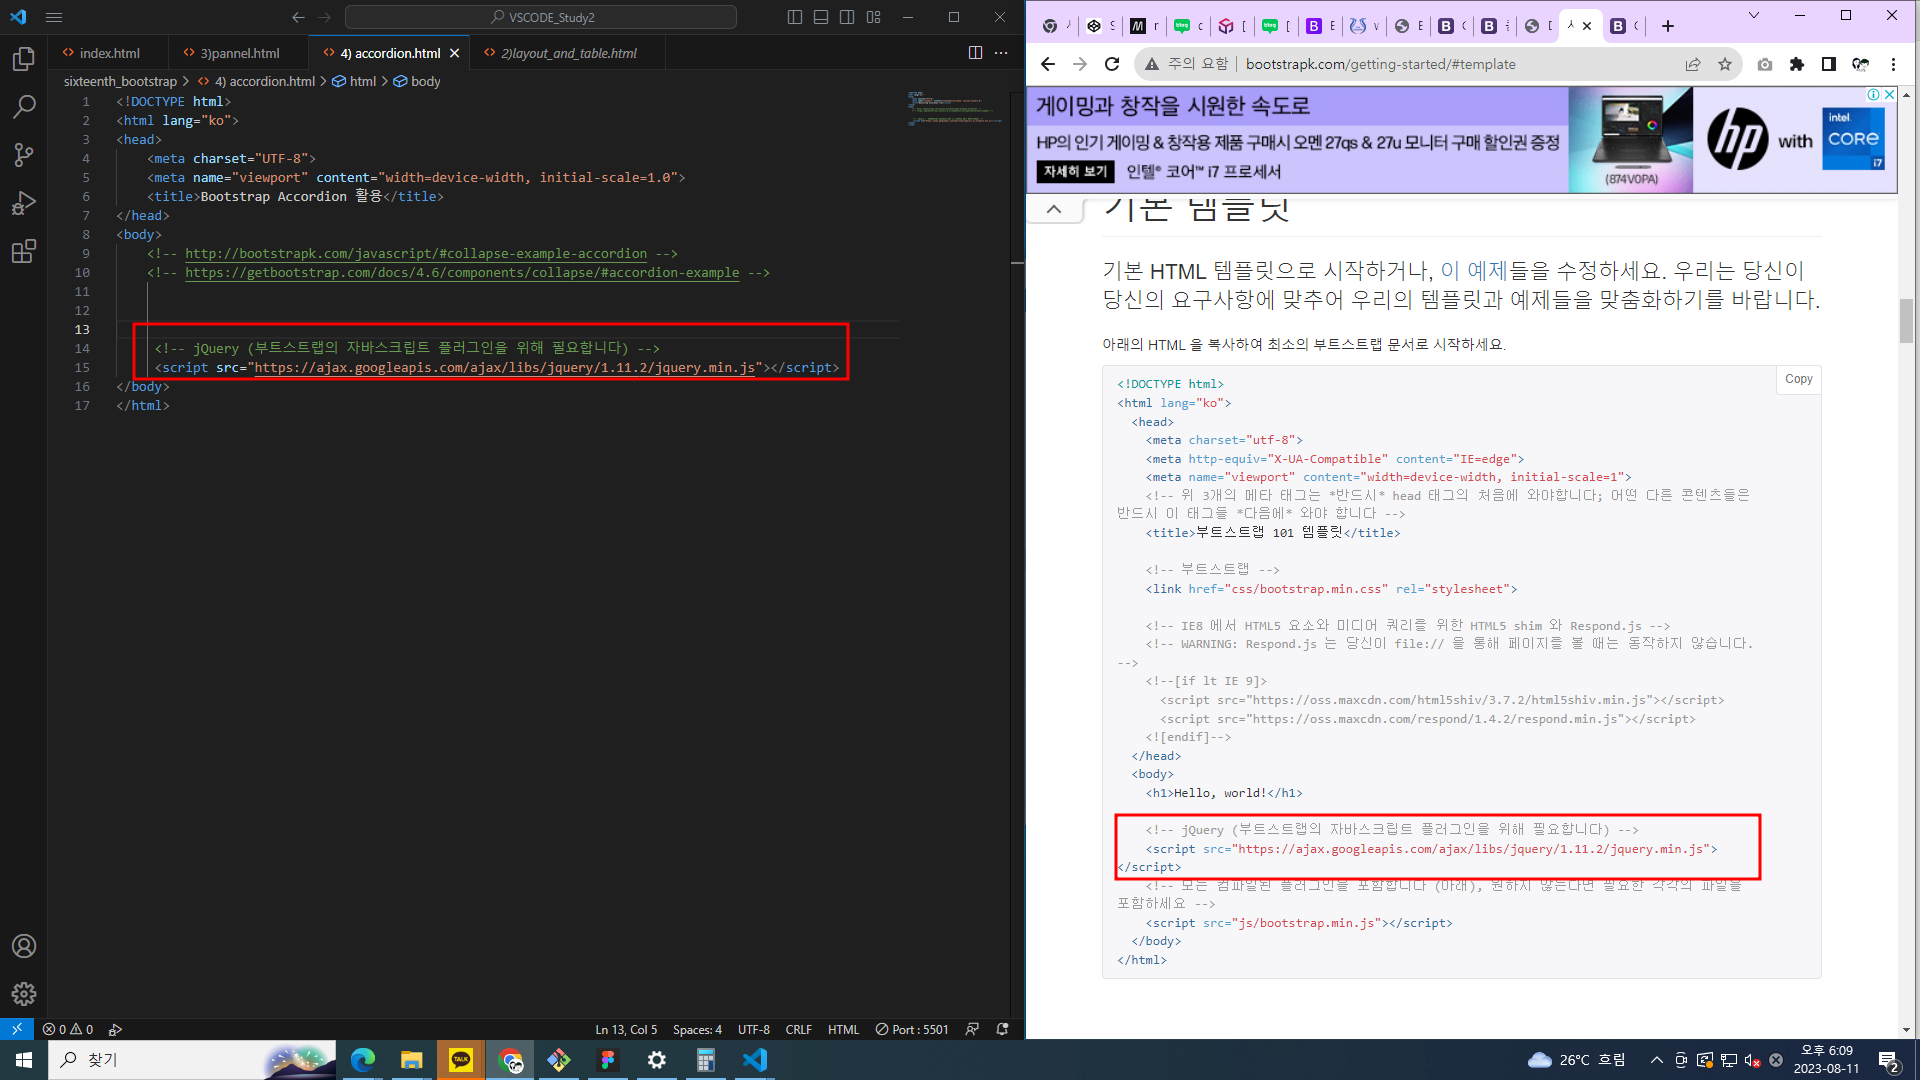Open the editor More Actions ellipsis menu
1920x1080 pixels.
pos(1001,53)
